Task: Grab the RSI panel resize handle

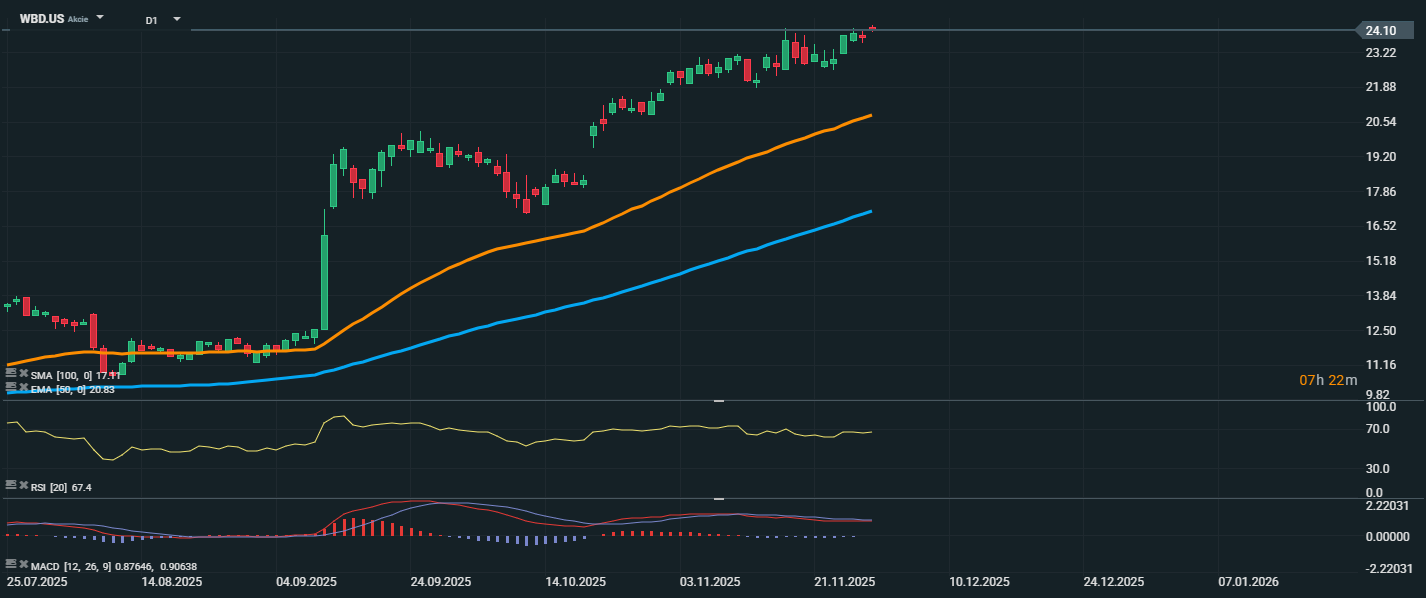Action: [x=718, y=400]
